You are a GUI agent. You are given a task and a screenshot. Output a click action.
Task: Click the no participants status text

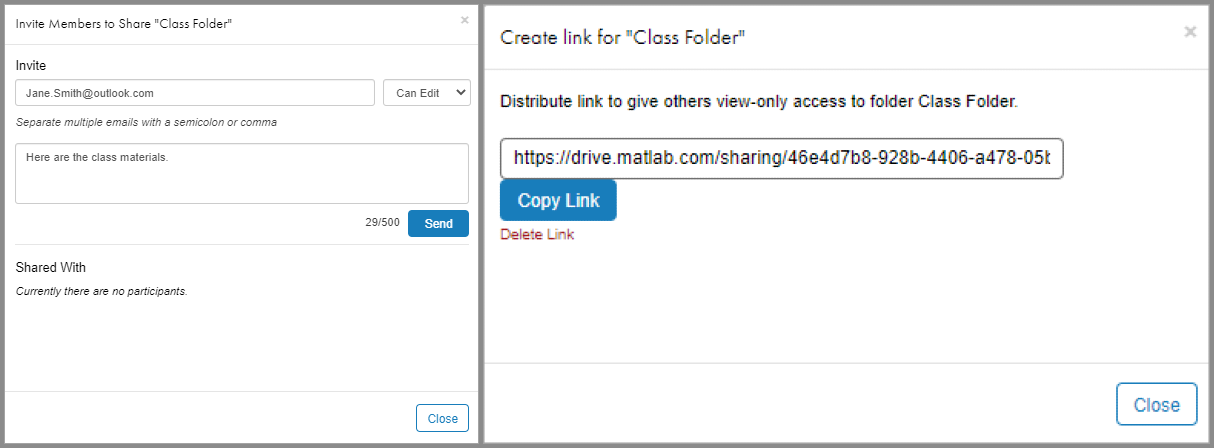(x=101, y=292)
